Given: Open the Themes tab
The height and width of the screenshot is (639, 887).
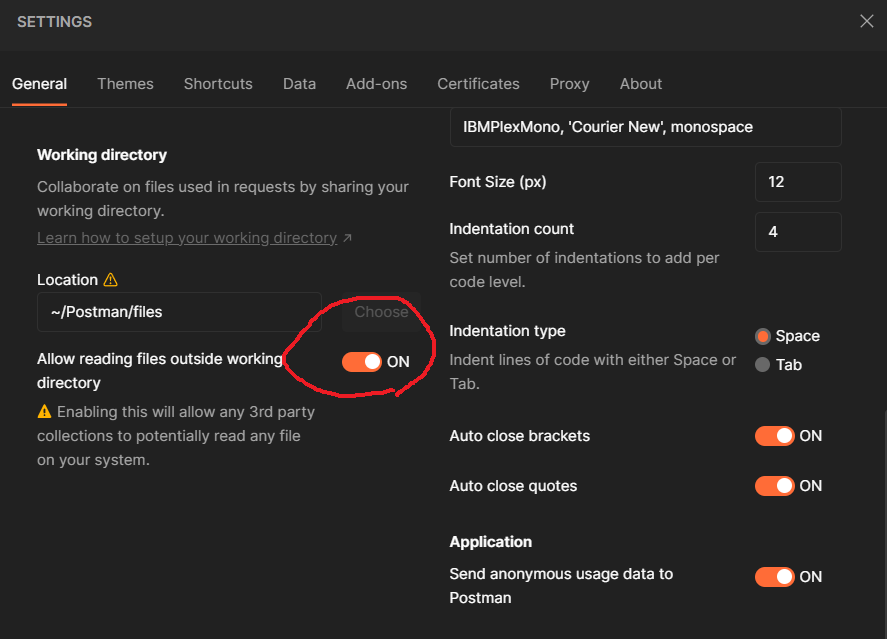Looking at the screenshot, I should click(126, 84).
